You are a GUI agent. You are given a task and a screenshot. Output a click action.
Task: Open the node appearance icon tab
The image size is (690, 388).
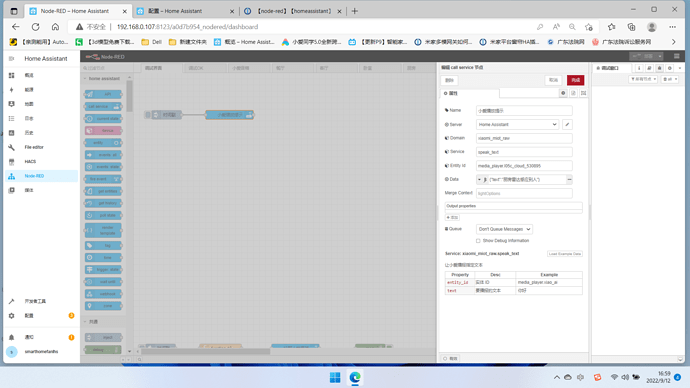[x=583, y=93]
